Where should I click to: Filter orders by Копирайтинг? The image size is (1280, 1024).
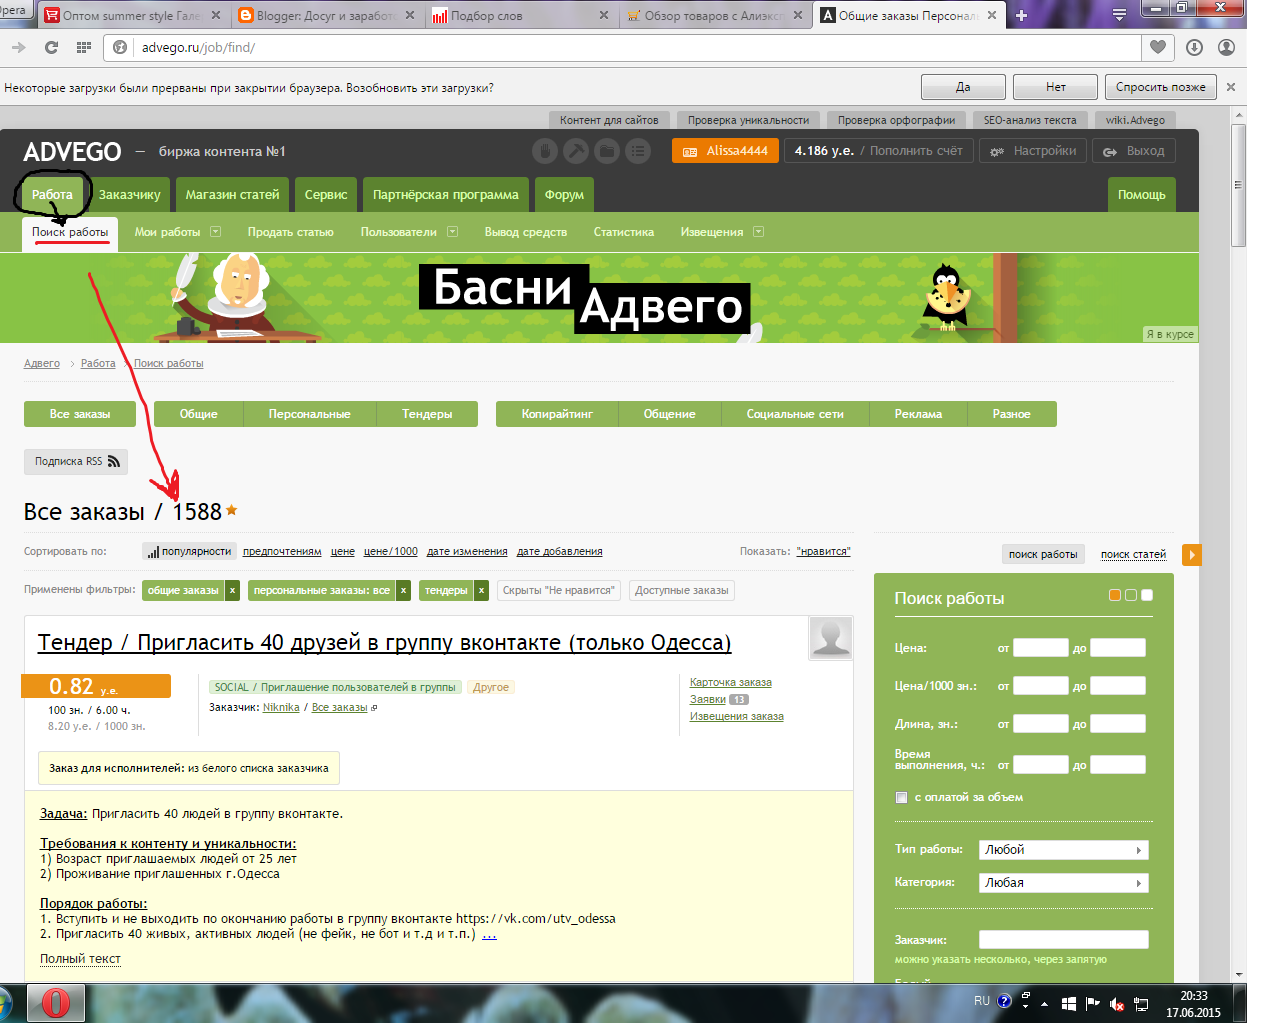click(557, 414)
